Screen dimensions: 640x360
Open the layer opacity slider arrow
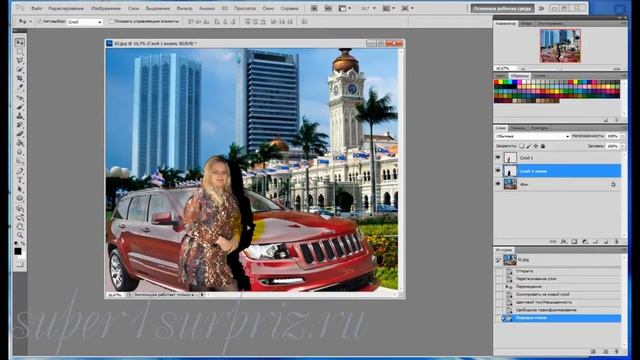click(622, 136)
